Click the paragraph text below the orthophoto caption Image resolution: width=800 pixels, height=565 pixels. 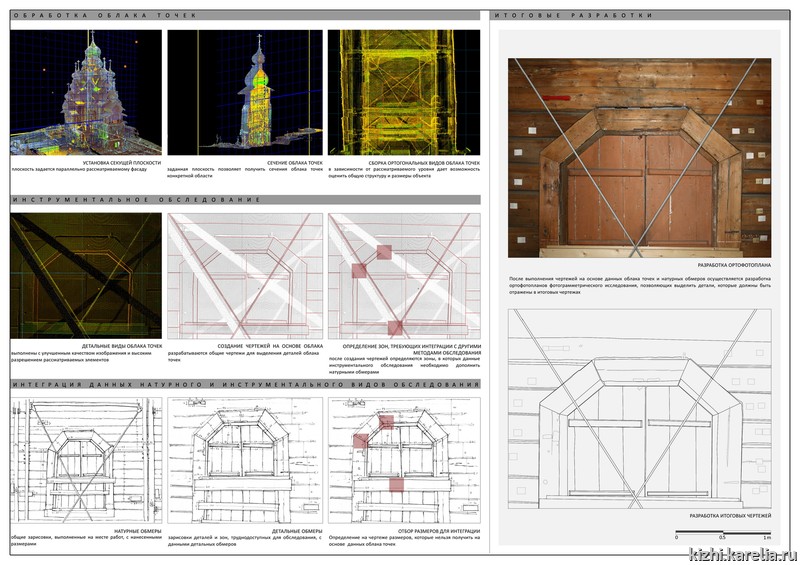(x=639, y=285)
